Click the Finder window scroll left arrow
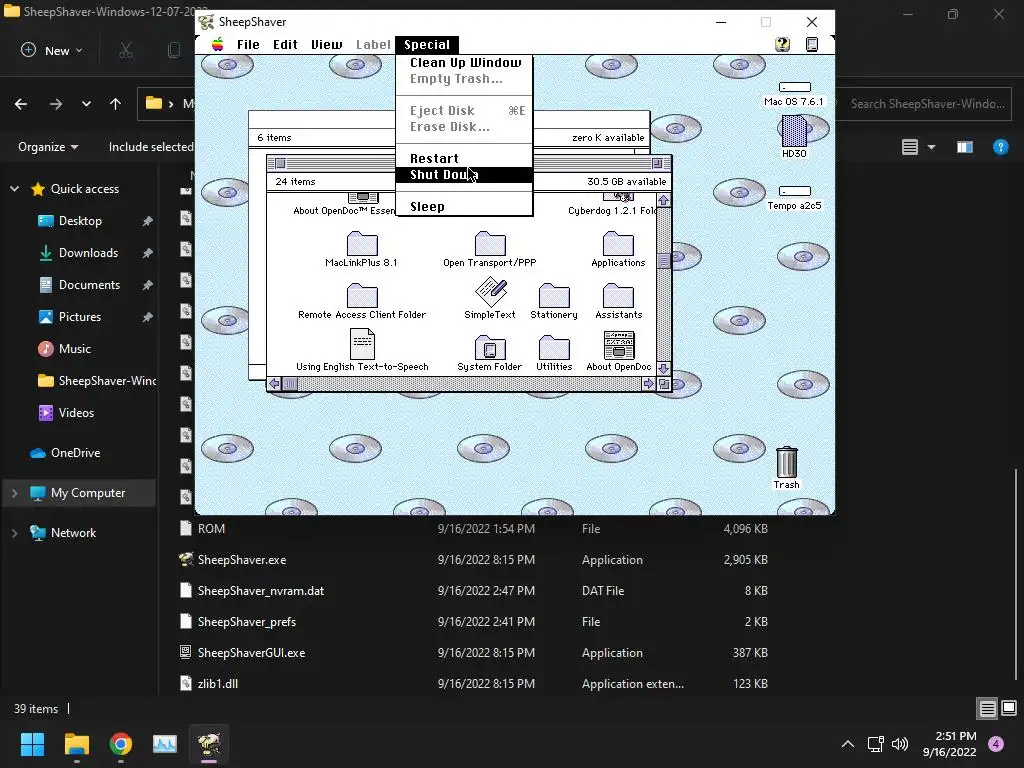This screenshot has width=1024, height=768. [274, 384]
